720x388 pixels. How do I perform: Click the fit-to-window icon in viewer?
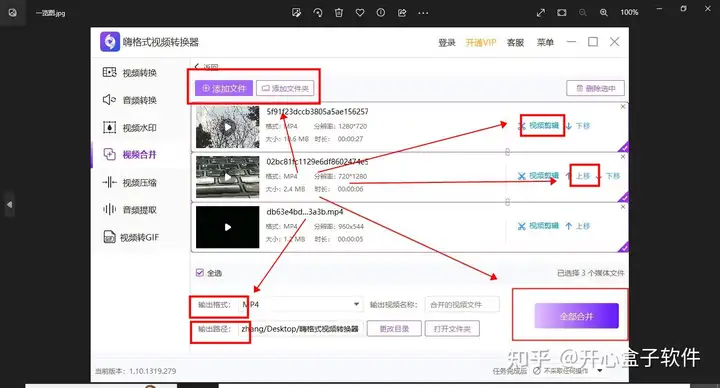pyautogui.click(x=562, y=12)
